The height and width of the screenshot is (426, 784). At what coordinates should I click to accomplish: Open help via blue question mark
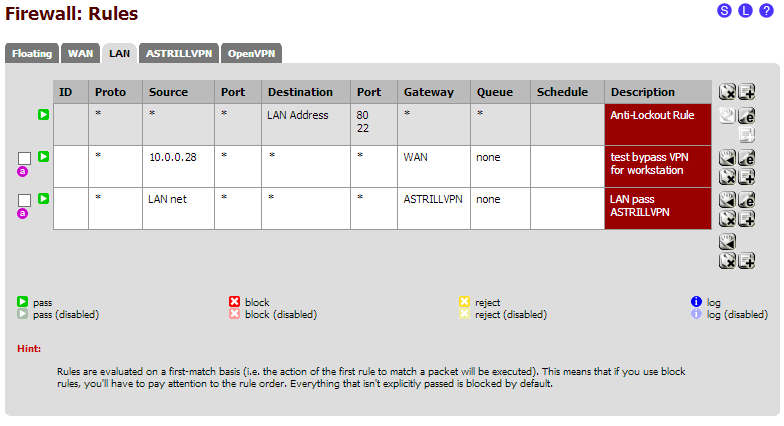pyautogui.click(x=766, y=10)
